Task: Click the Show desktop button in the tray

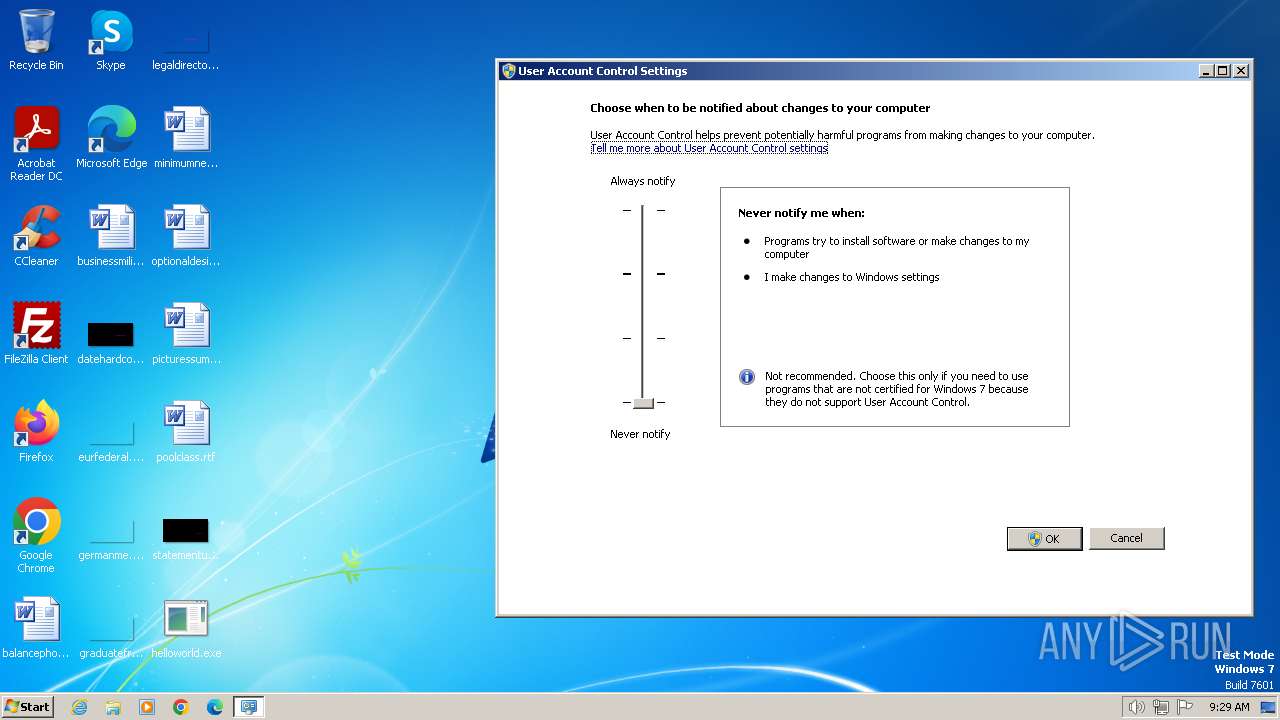Action: point(1268,707)
